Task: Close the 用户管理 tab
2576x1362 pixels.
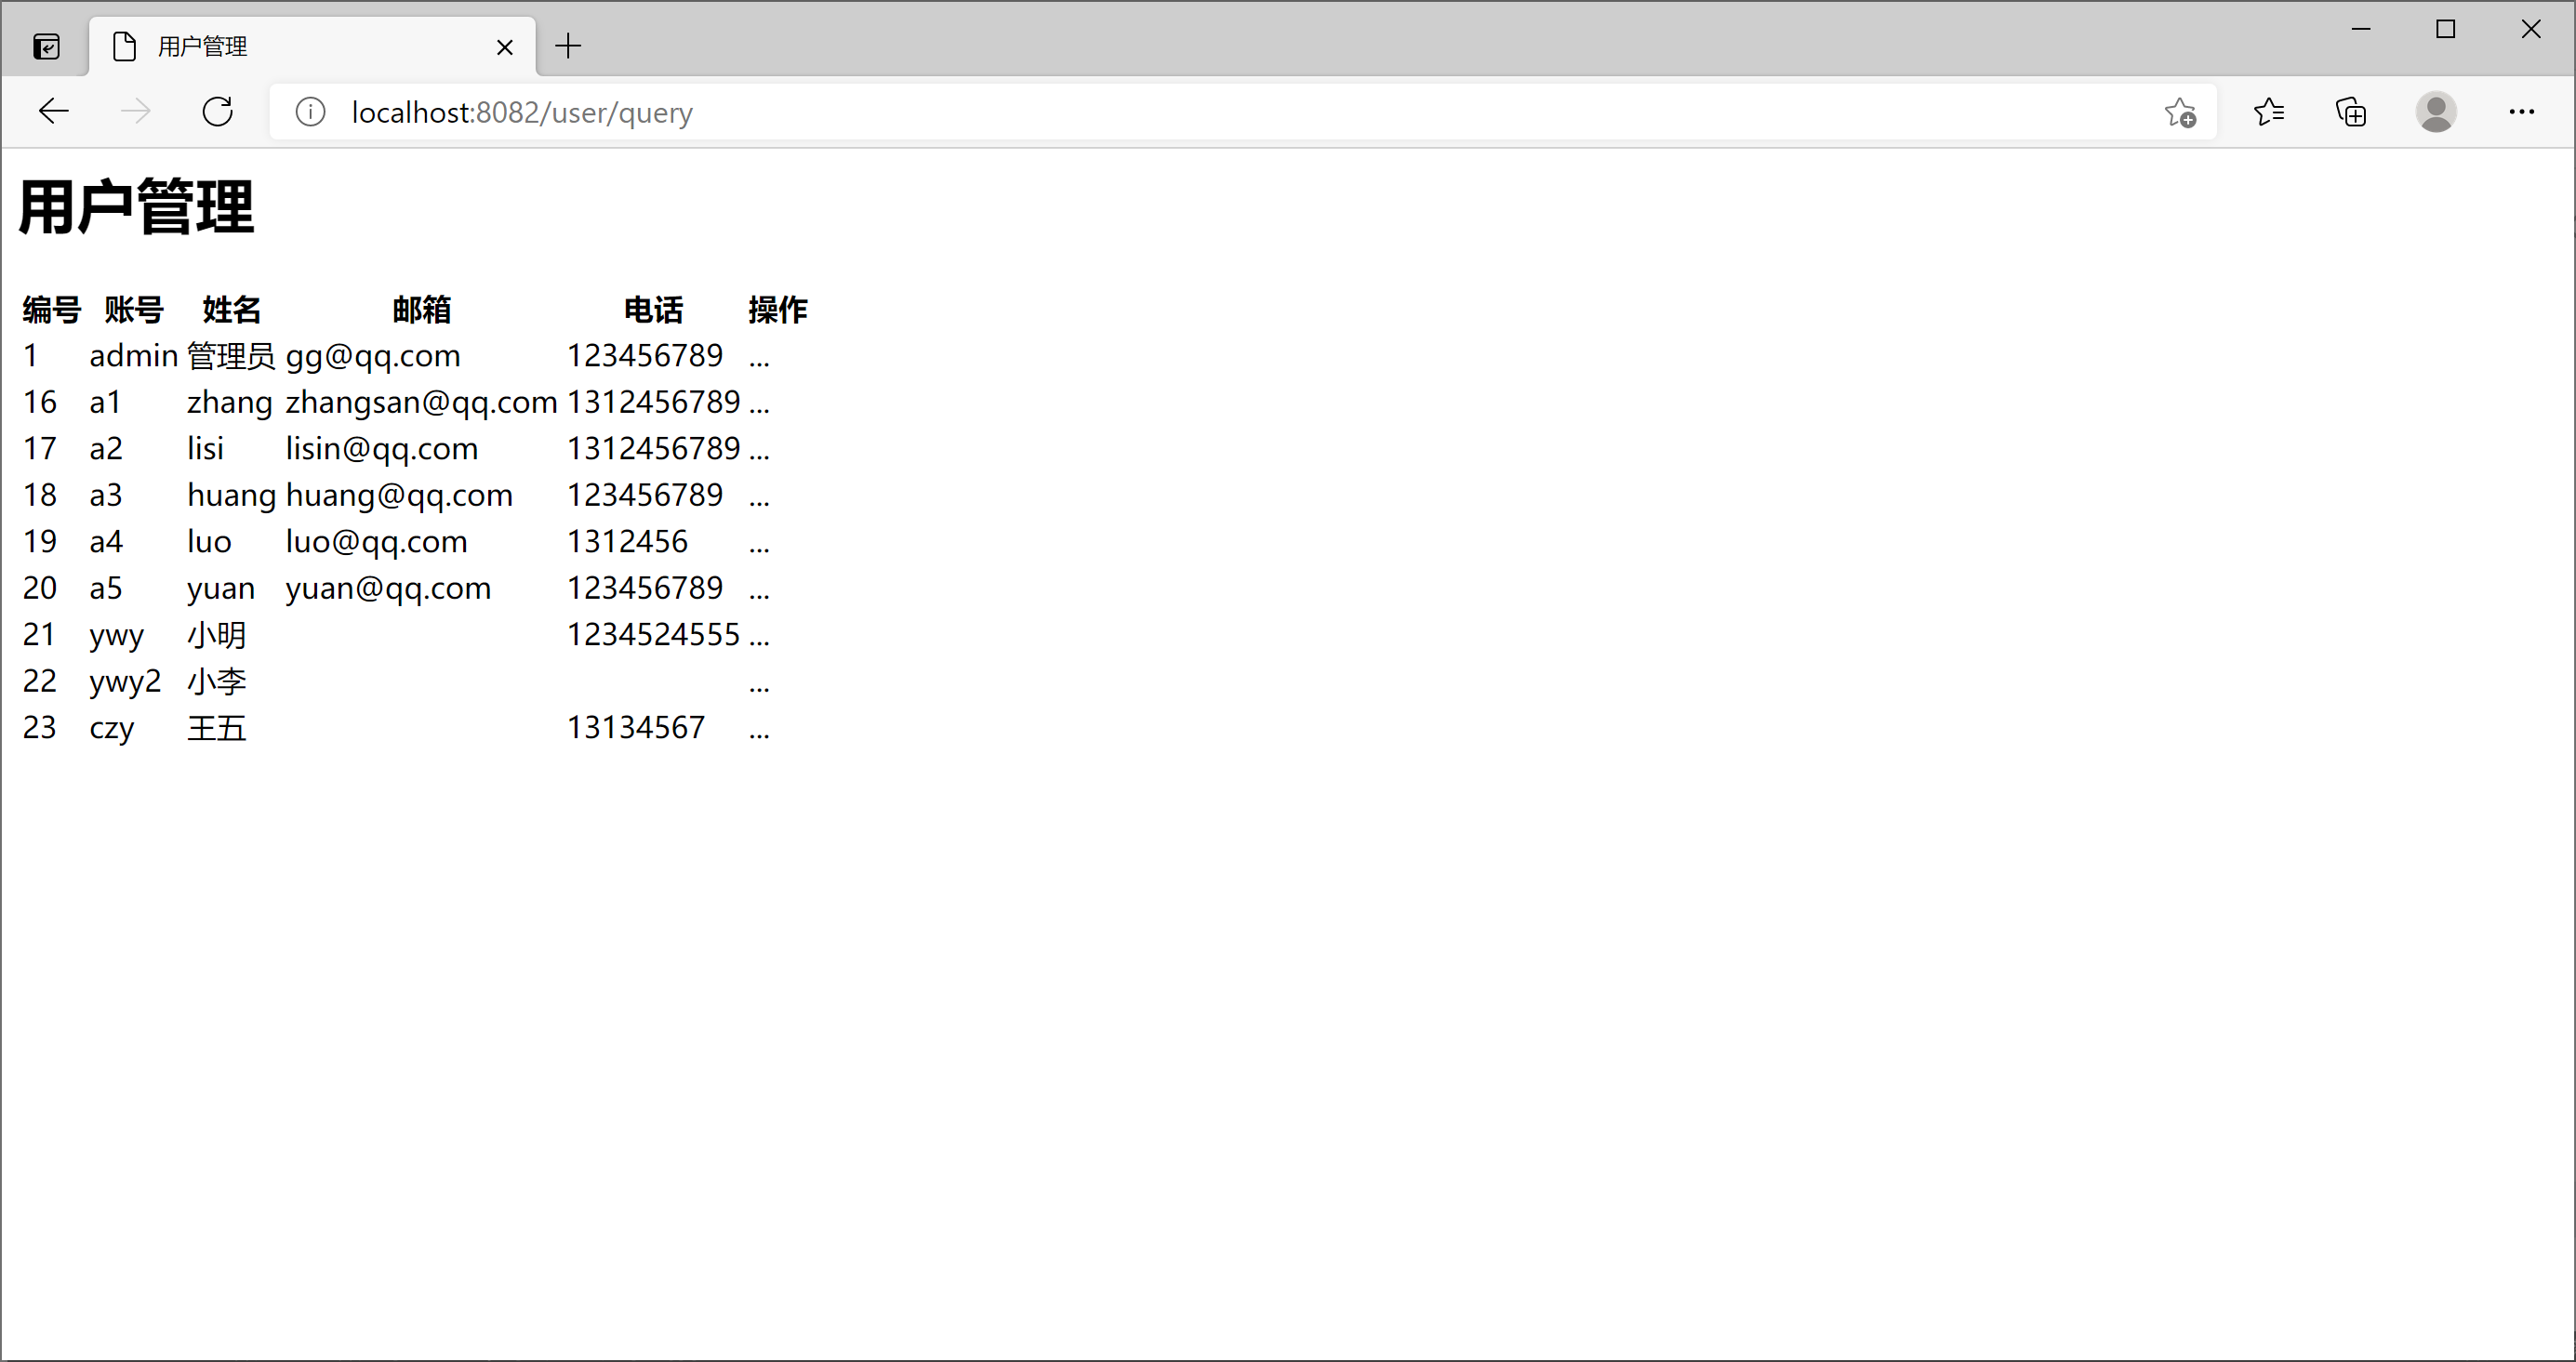Action: [x=505, y=47]
